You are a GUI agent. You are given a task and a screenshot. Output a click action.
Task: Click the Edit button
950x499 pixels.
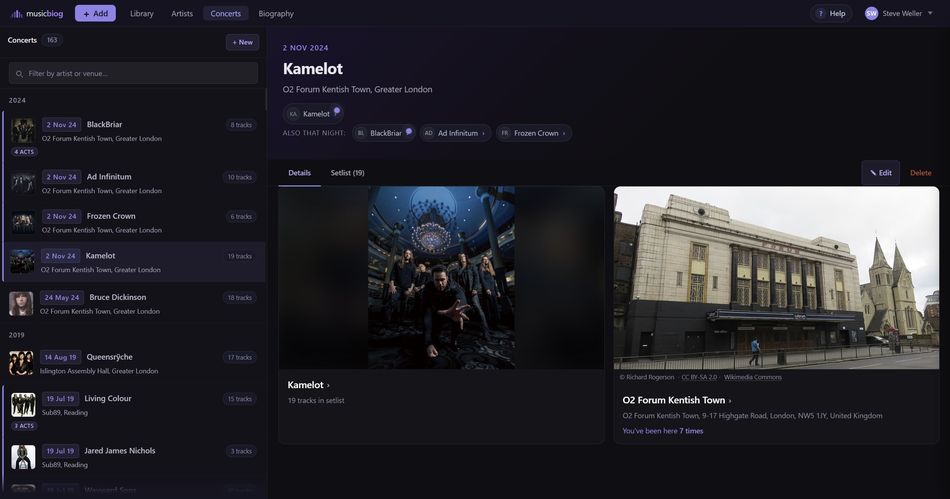pyautogui.click(x=880, y=173)
